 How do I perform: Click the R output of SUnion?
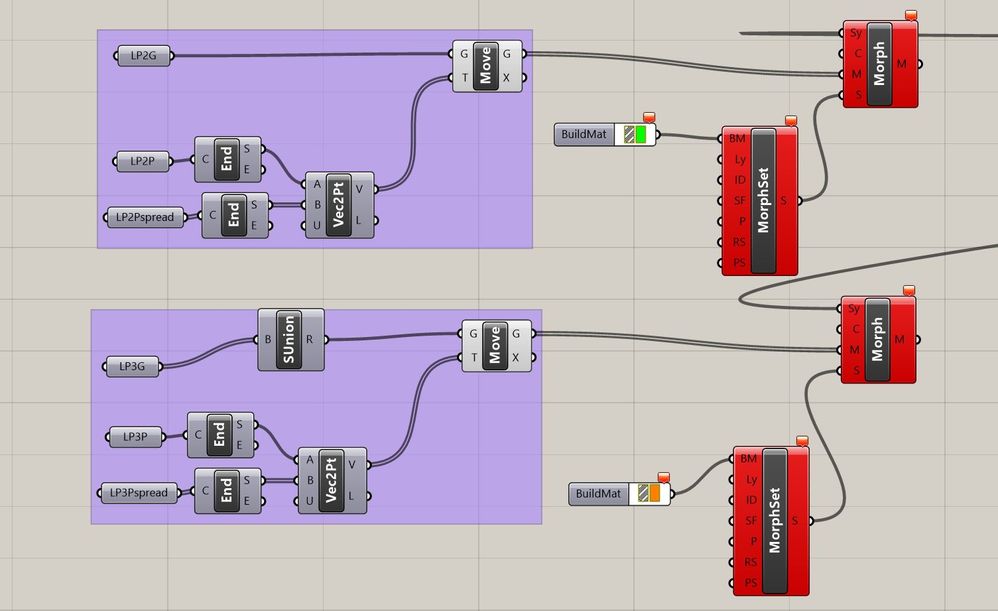[x=310, y=339]
